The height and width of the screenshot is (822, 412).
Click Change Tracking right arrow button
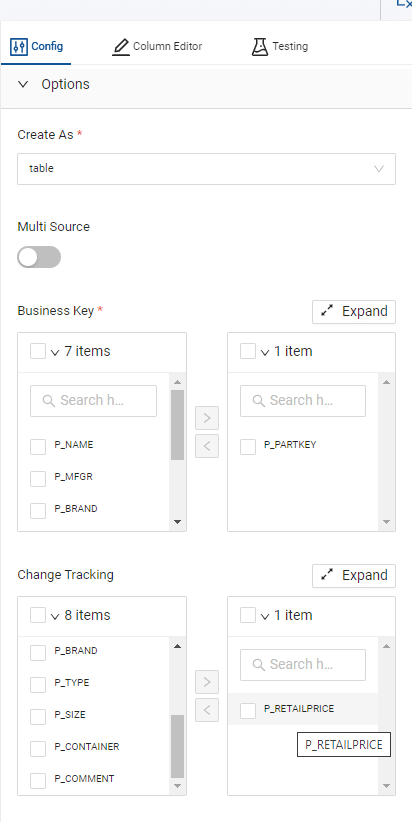(207, 682)
